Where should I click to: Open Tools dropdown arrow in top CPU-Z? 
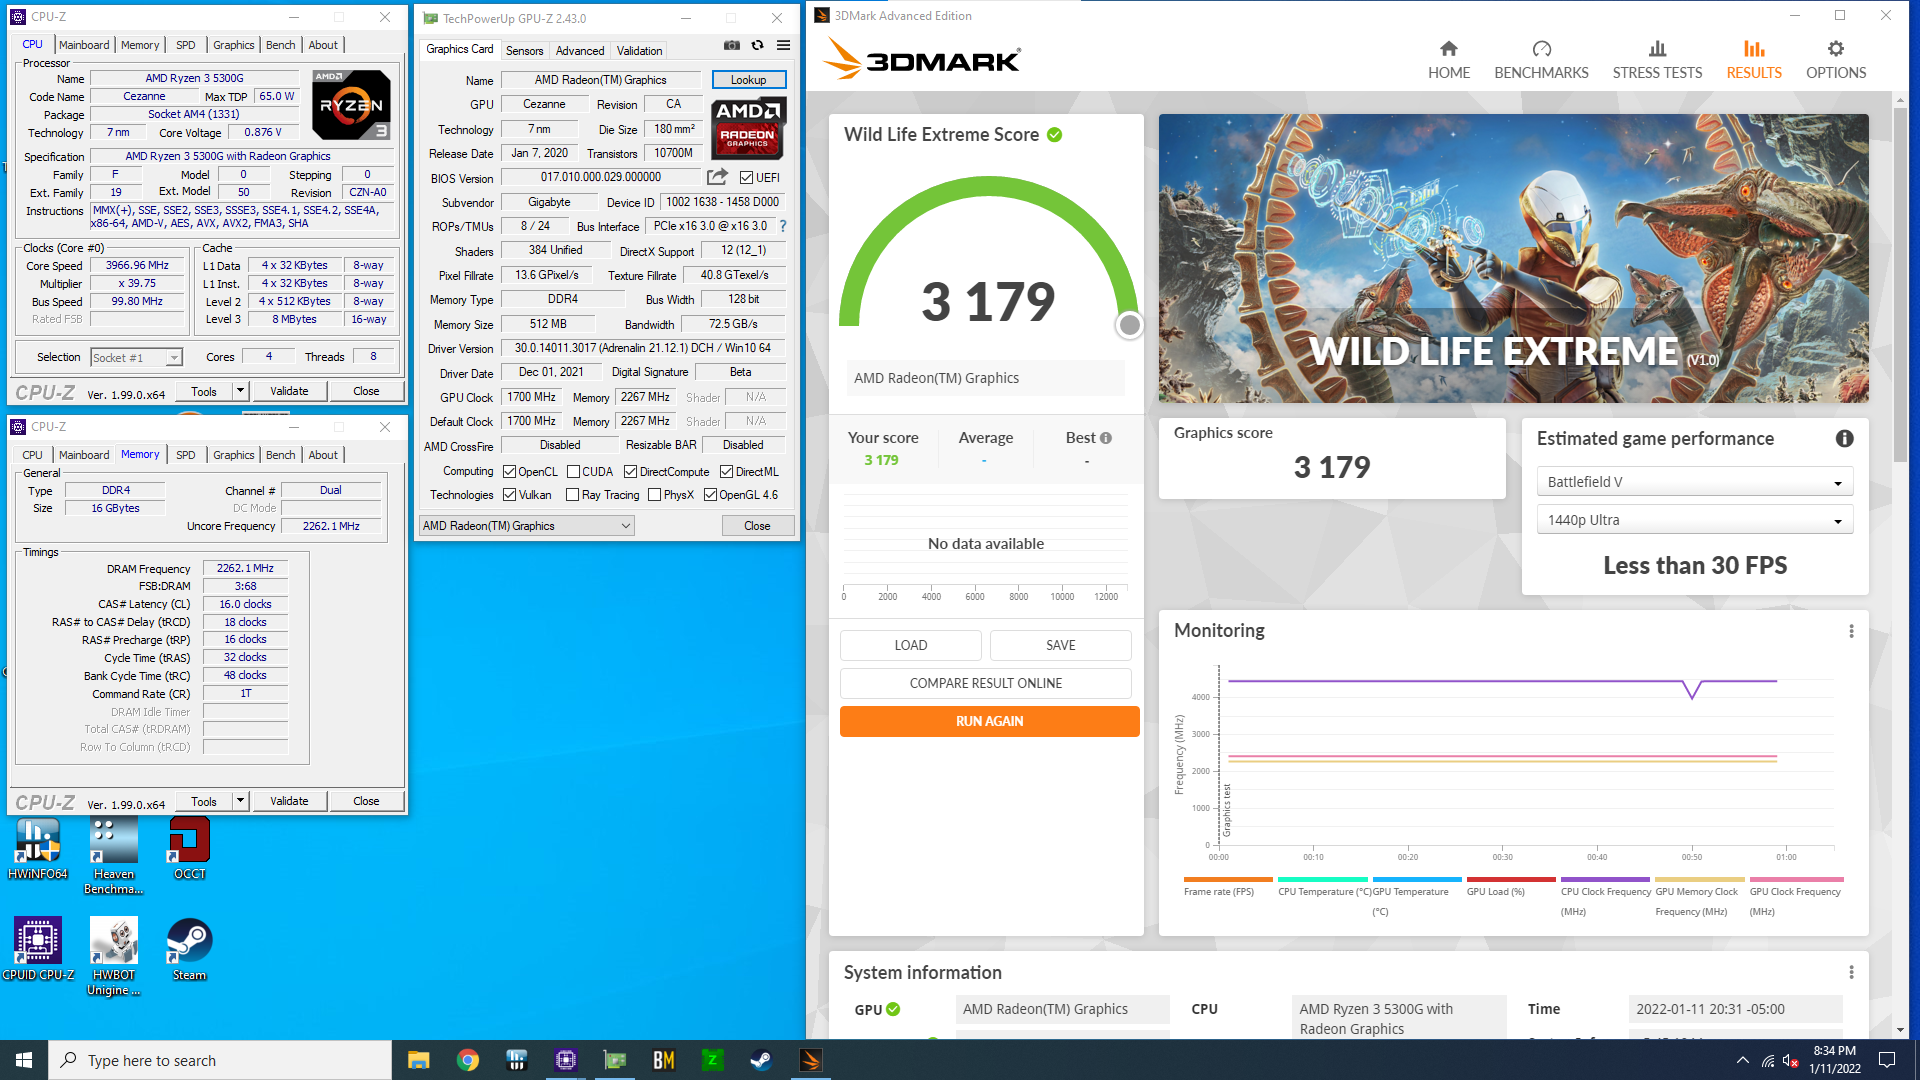tap(240, 391)
